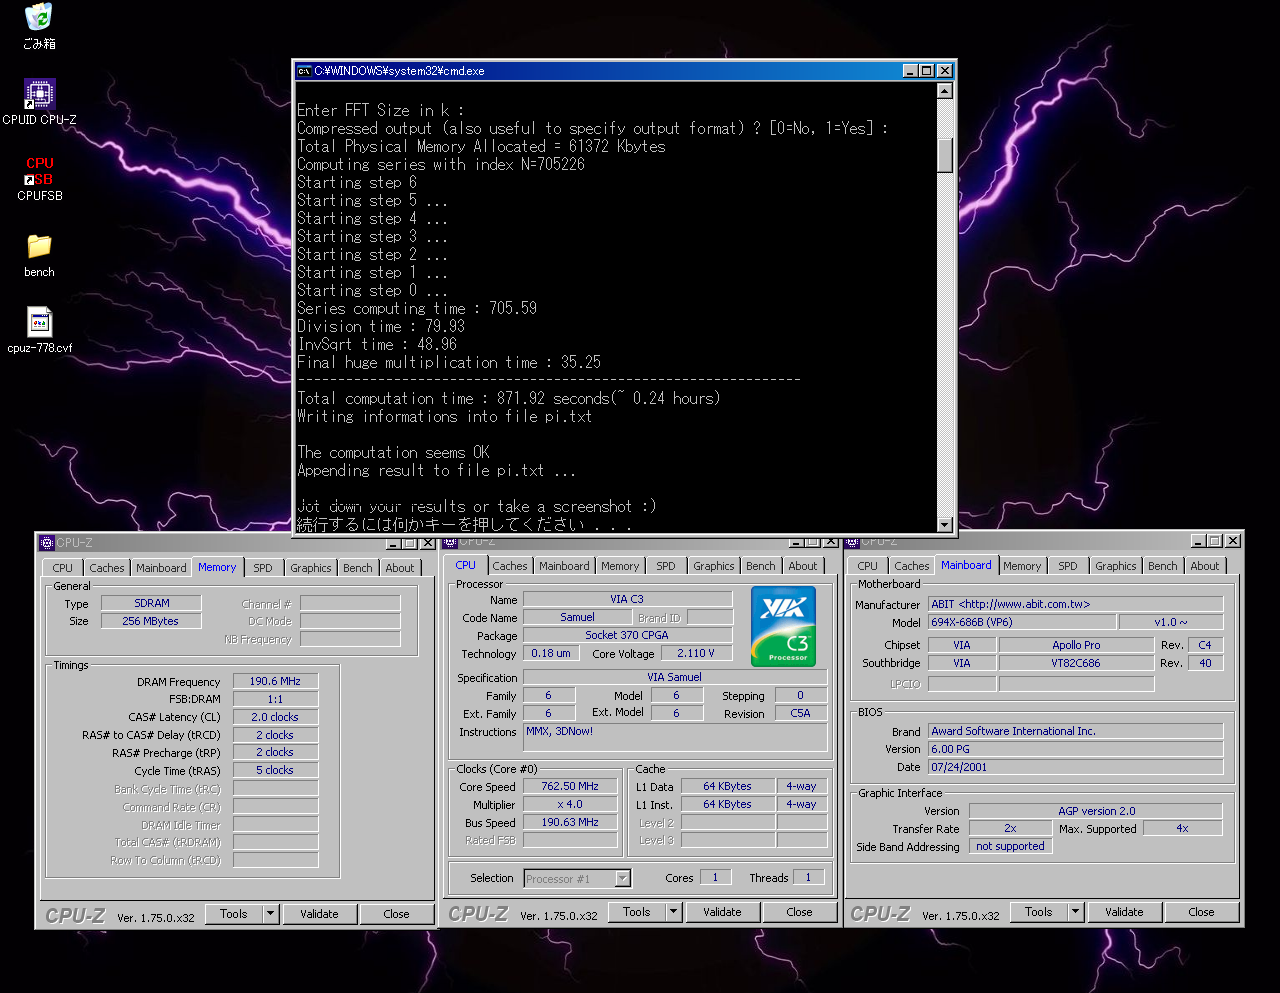Viewport: 1280px width, 993px height.
Task: Switch to Caches tab in Memory window
Action: [106, 568]
